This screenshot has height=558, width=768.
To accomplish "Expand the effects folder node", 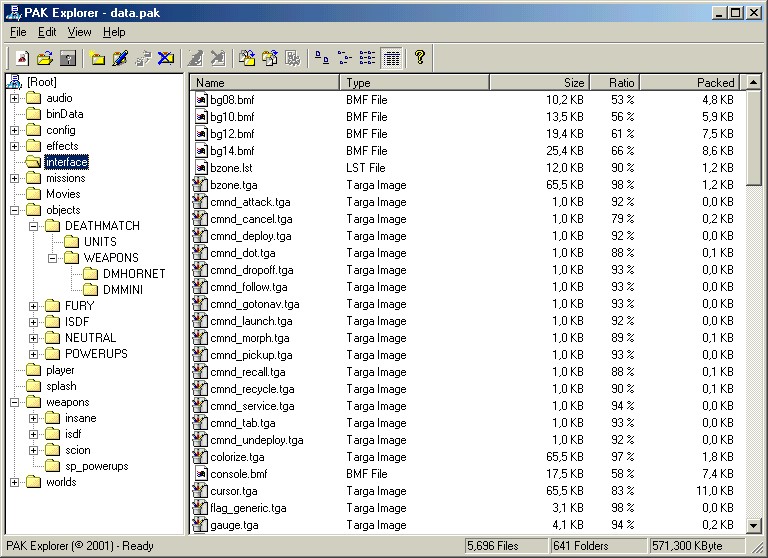I will tap(15, 146).
